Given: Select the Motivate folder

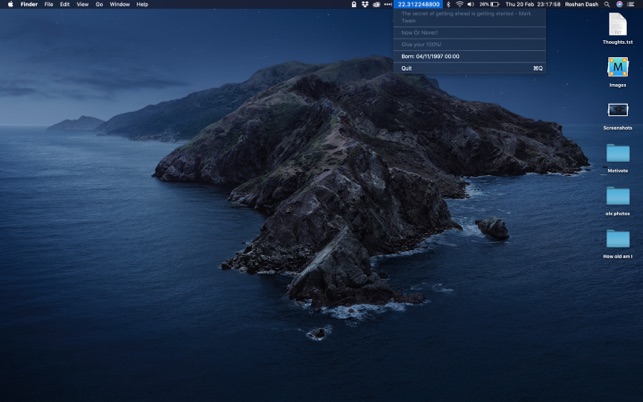Looking at the screenshot, I should click(x=617, y=153).
